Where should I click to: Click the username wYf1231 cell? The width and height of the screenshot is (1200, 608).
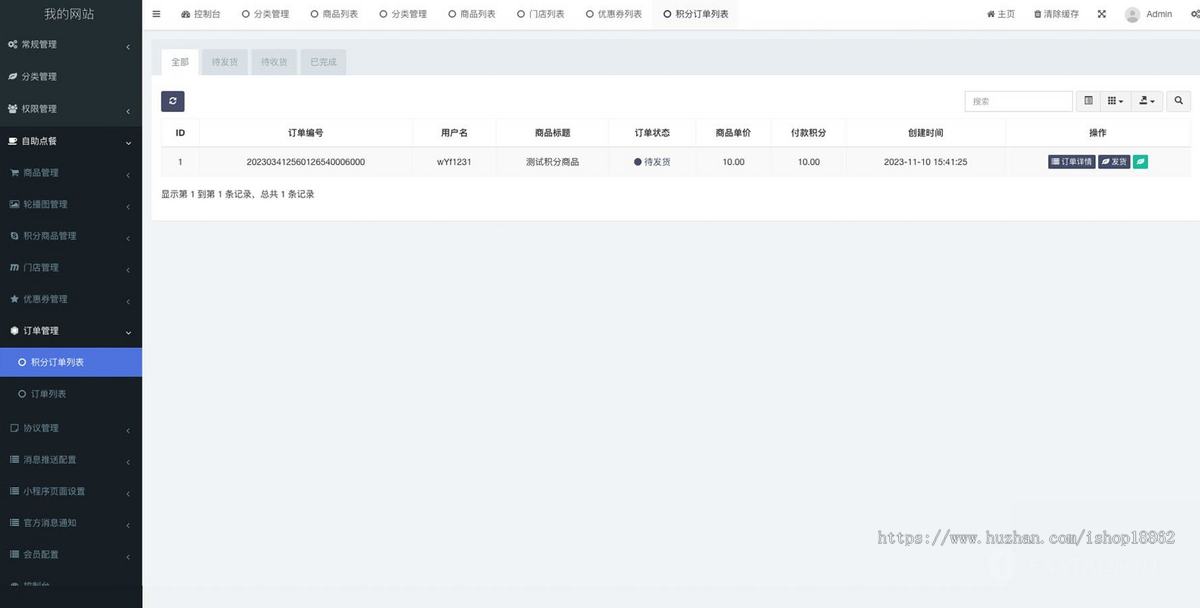[x=454, y=162]
